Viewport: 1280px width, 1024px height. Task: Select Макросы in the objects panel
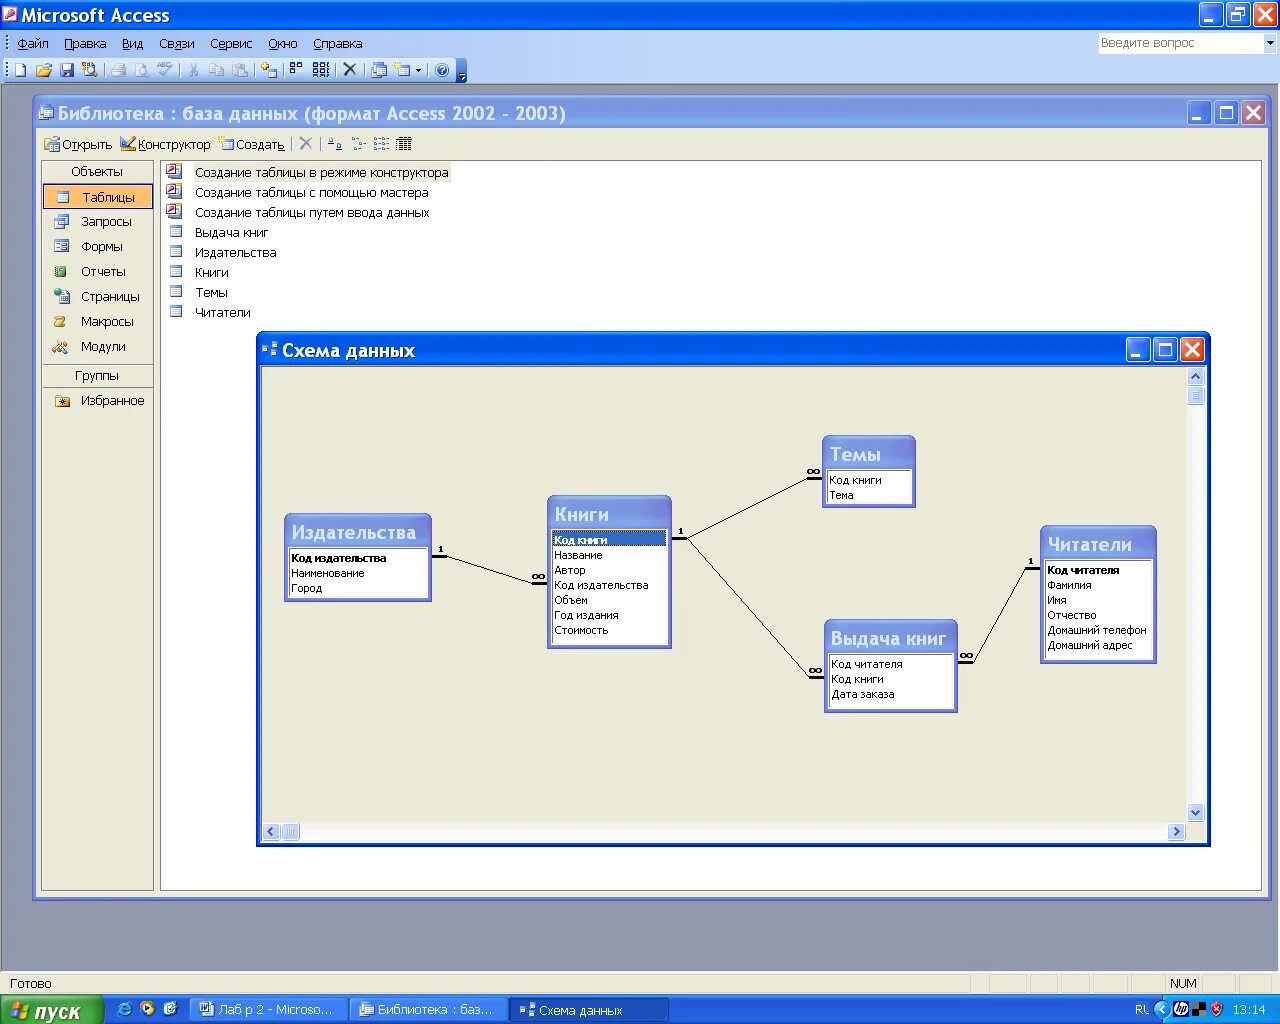point(98,322)
